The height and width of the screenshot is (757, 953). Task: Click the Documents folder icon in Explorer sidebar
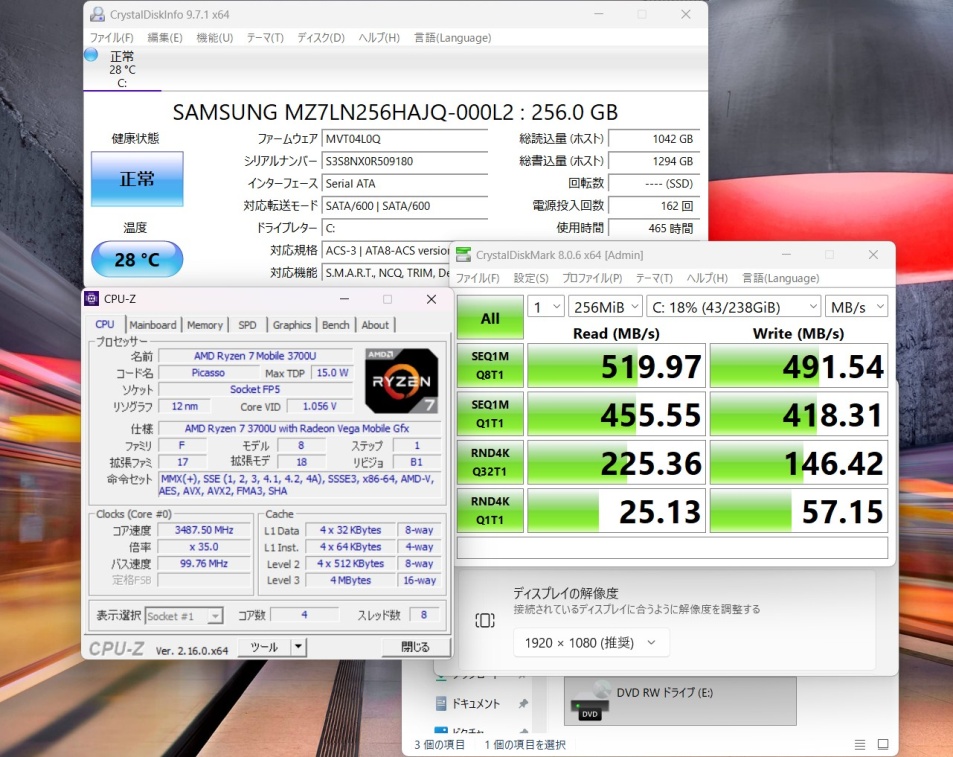point(442,704)
